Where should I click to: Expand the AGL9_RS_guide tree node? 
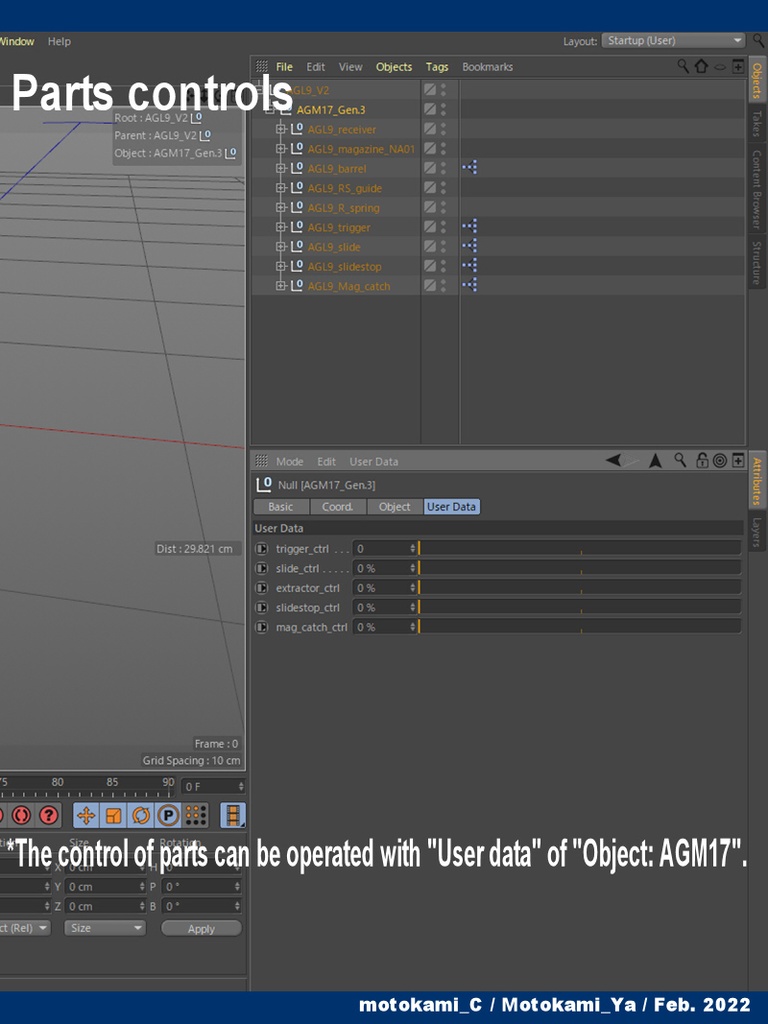[281, 188]
